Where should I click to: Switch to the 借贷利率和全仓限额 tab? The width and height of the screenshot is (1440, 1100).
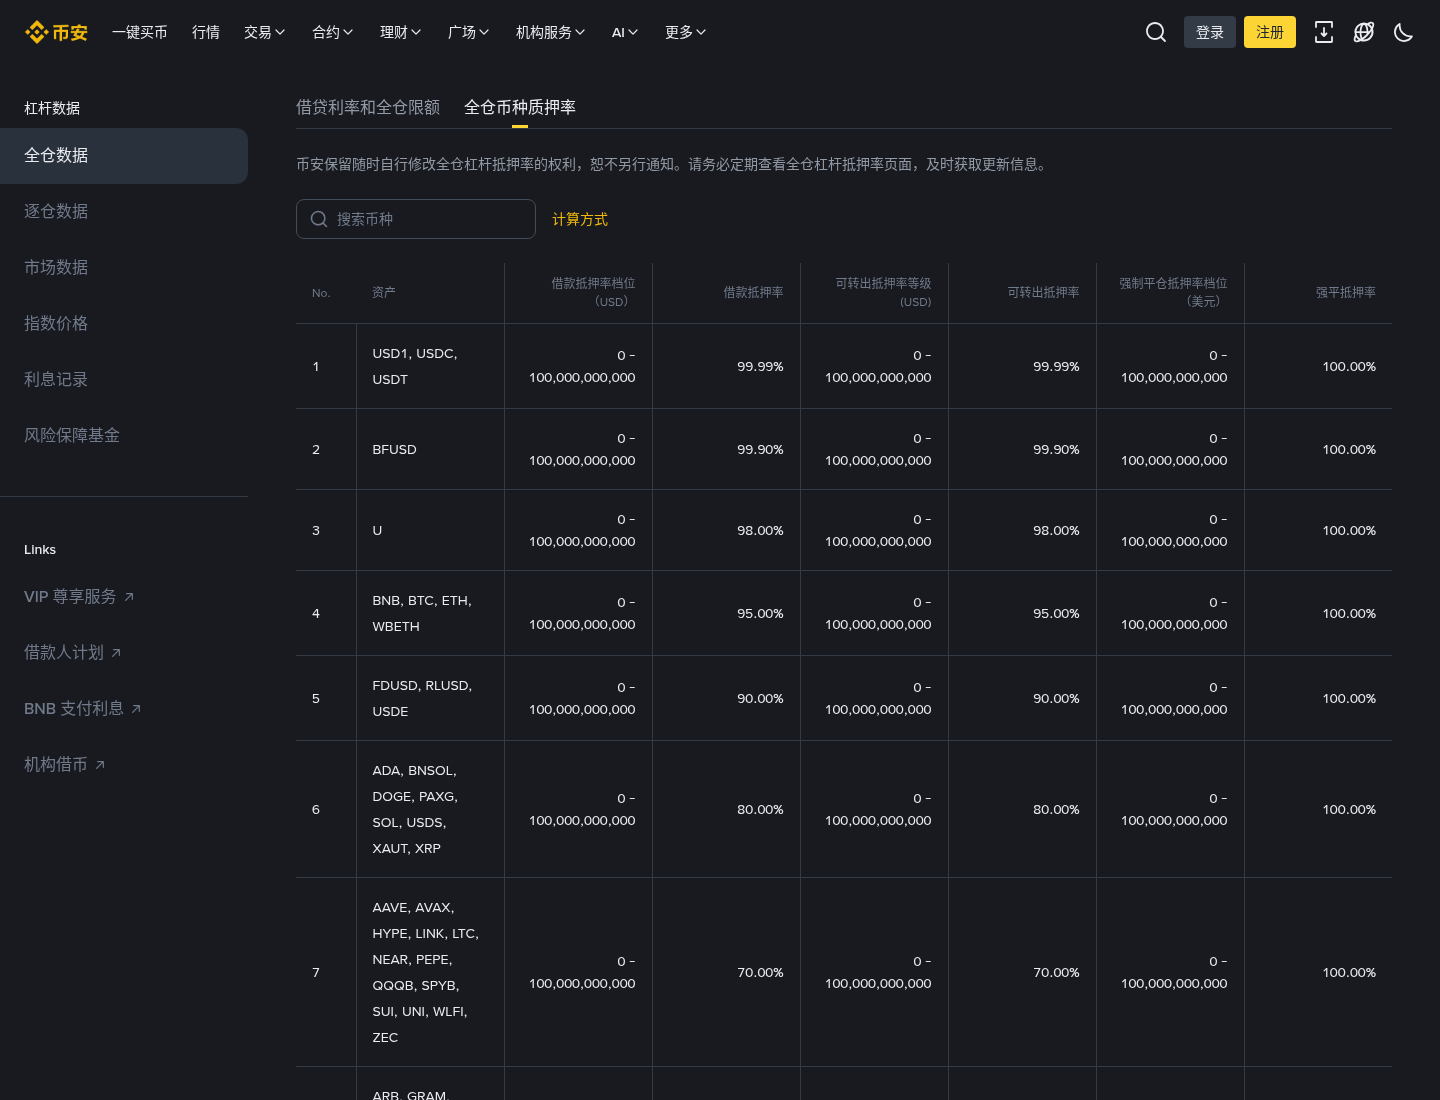[368, 107]
